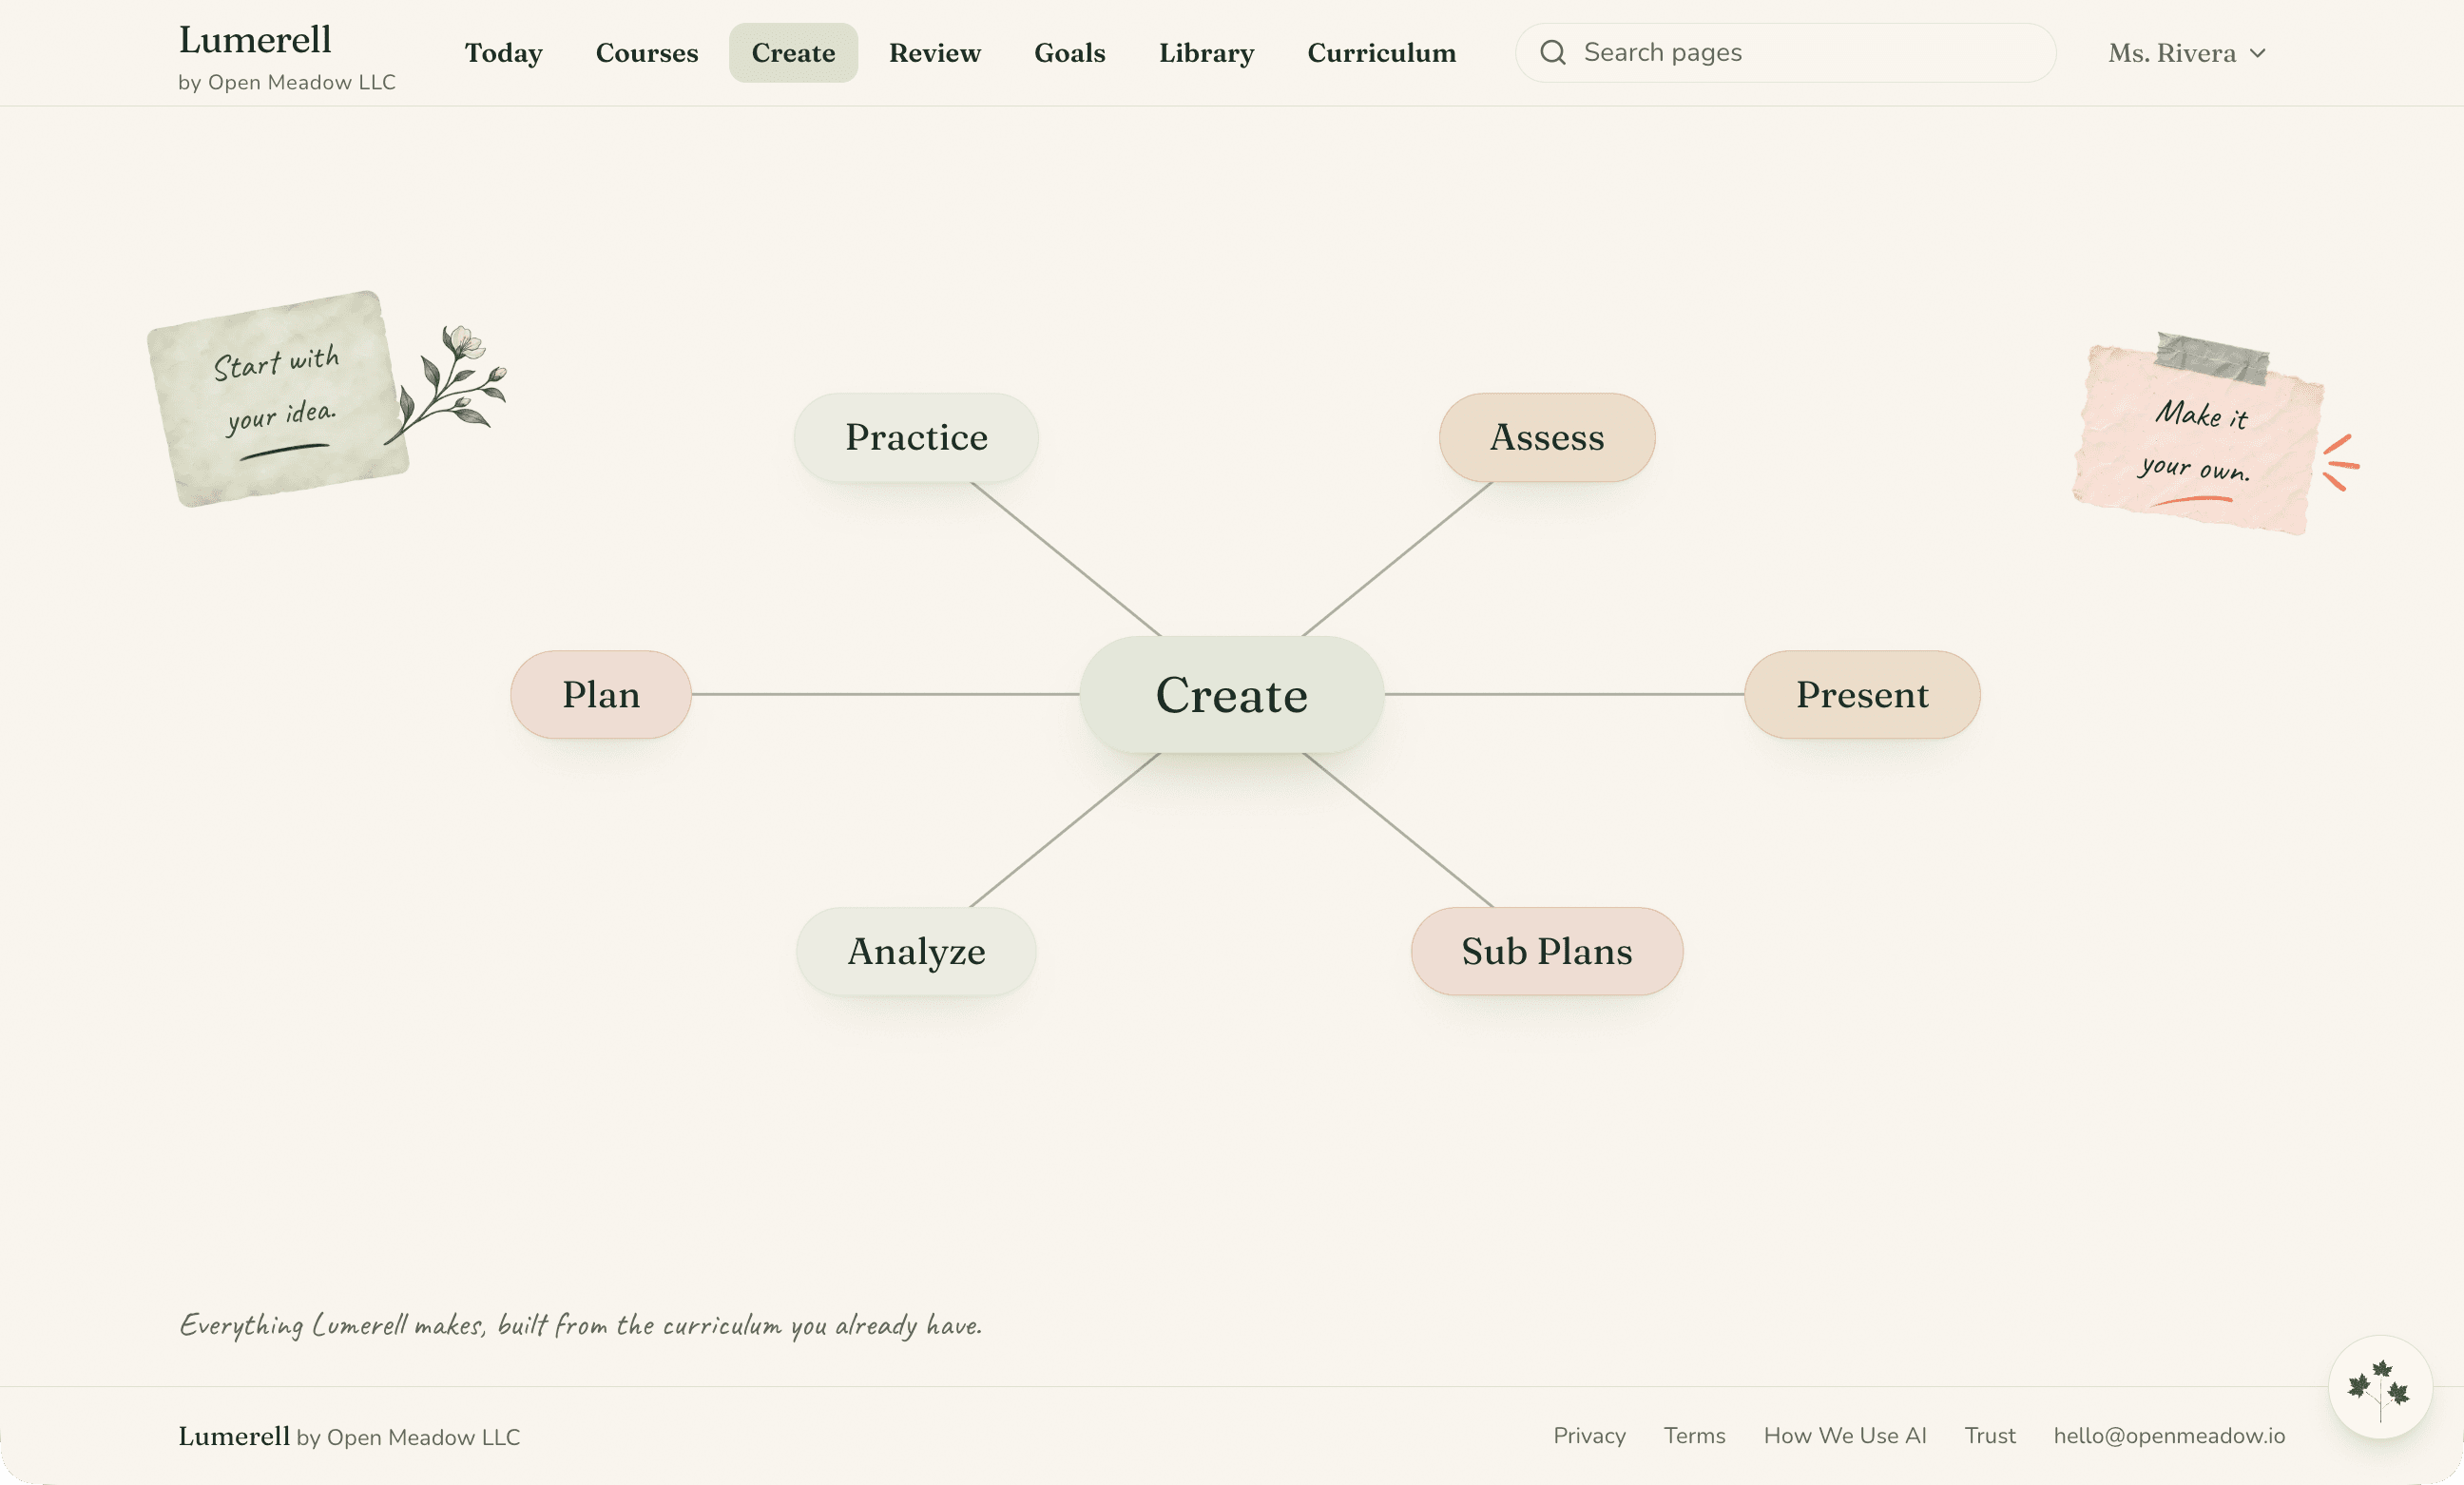Choose the Practice node

tap(916, 437)
